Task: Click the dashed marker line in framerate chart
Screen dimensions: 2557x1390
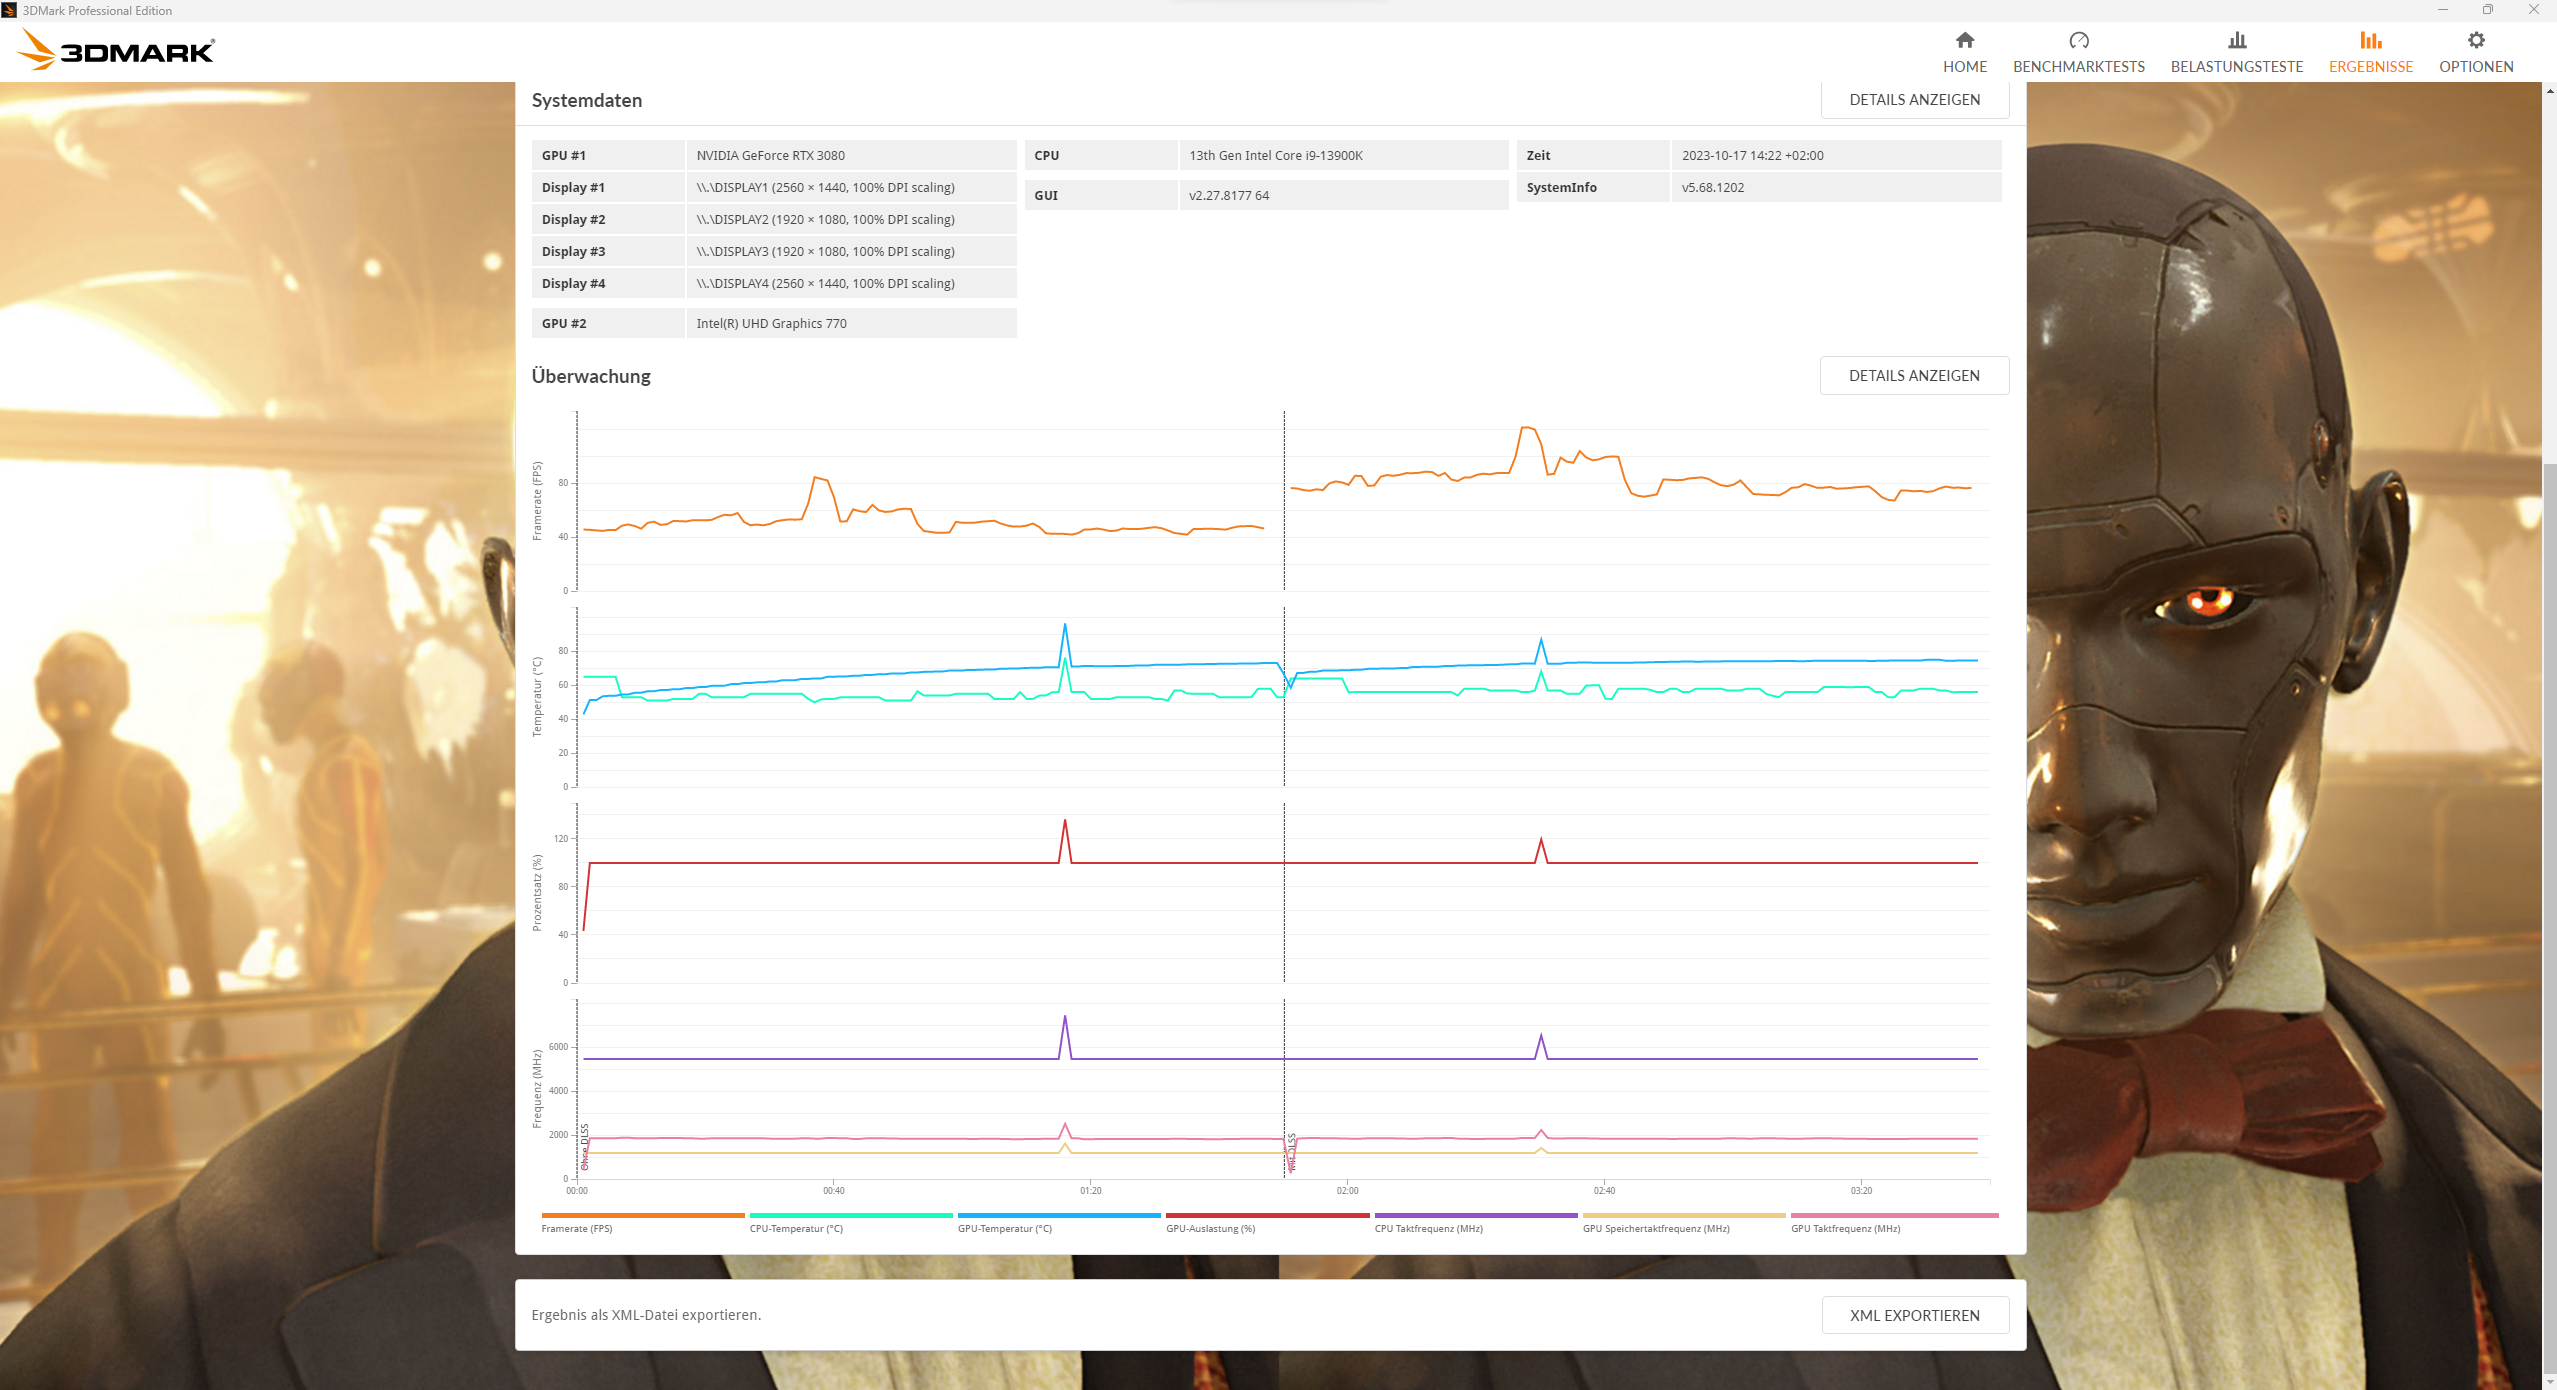Action: 1284,500
